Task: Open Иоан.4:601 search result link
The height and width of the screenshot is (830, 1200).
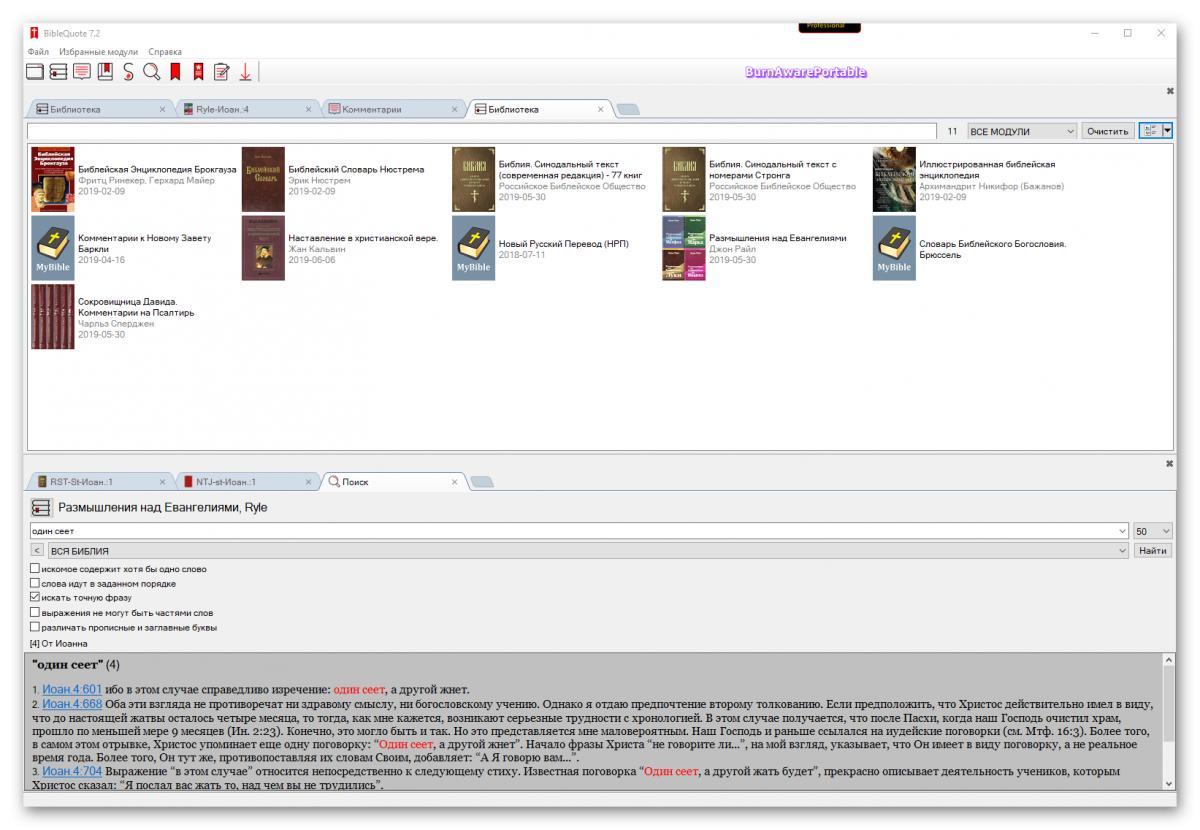Action: pos(72,690)
